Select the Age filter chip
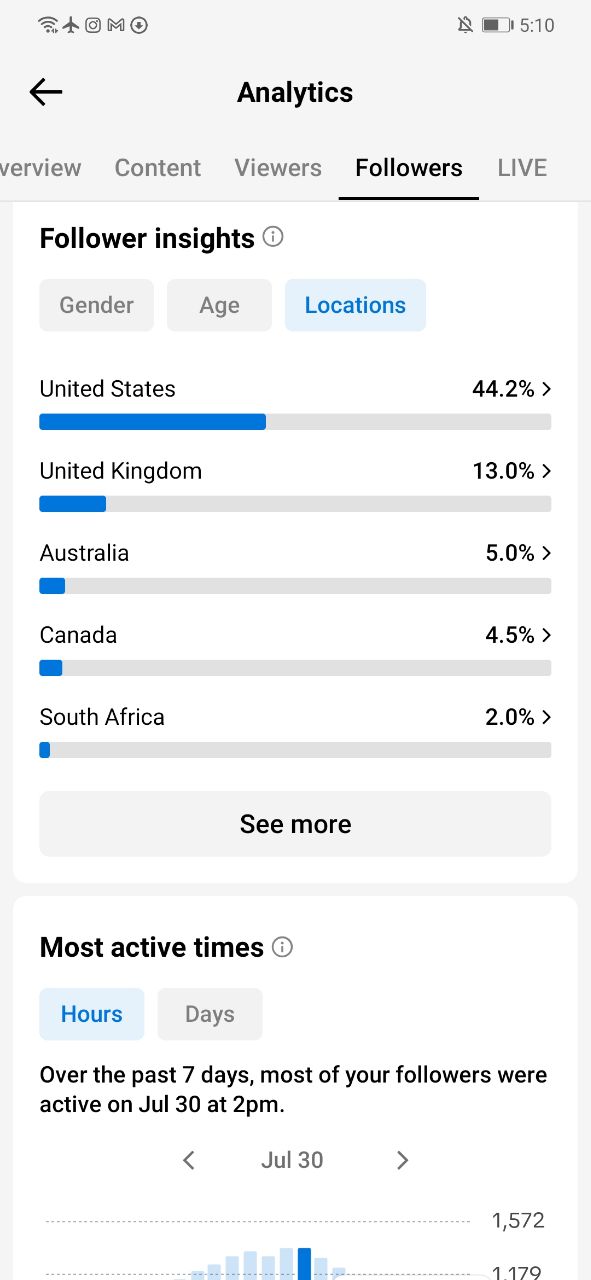Image resolution: width=591 pixels, height=1280 pixels. [219, 305]
